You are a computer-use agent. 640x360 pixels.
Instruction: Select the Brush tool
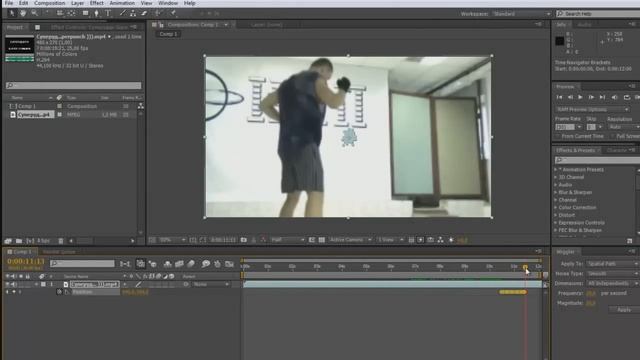pos(122,13)
